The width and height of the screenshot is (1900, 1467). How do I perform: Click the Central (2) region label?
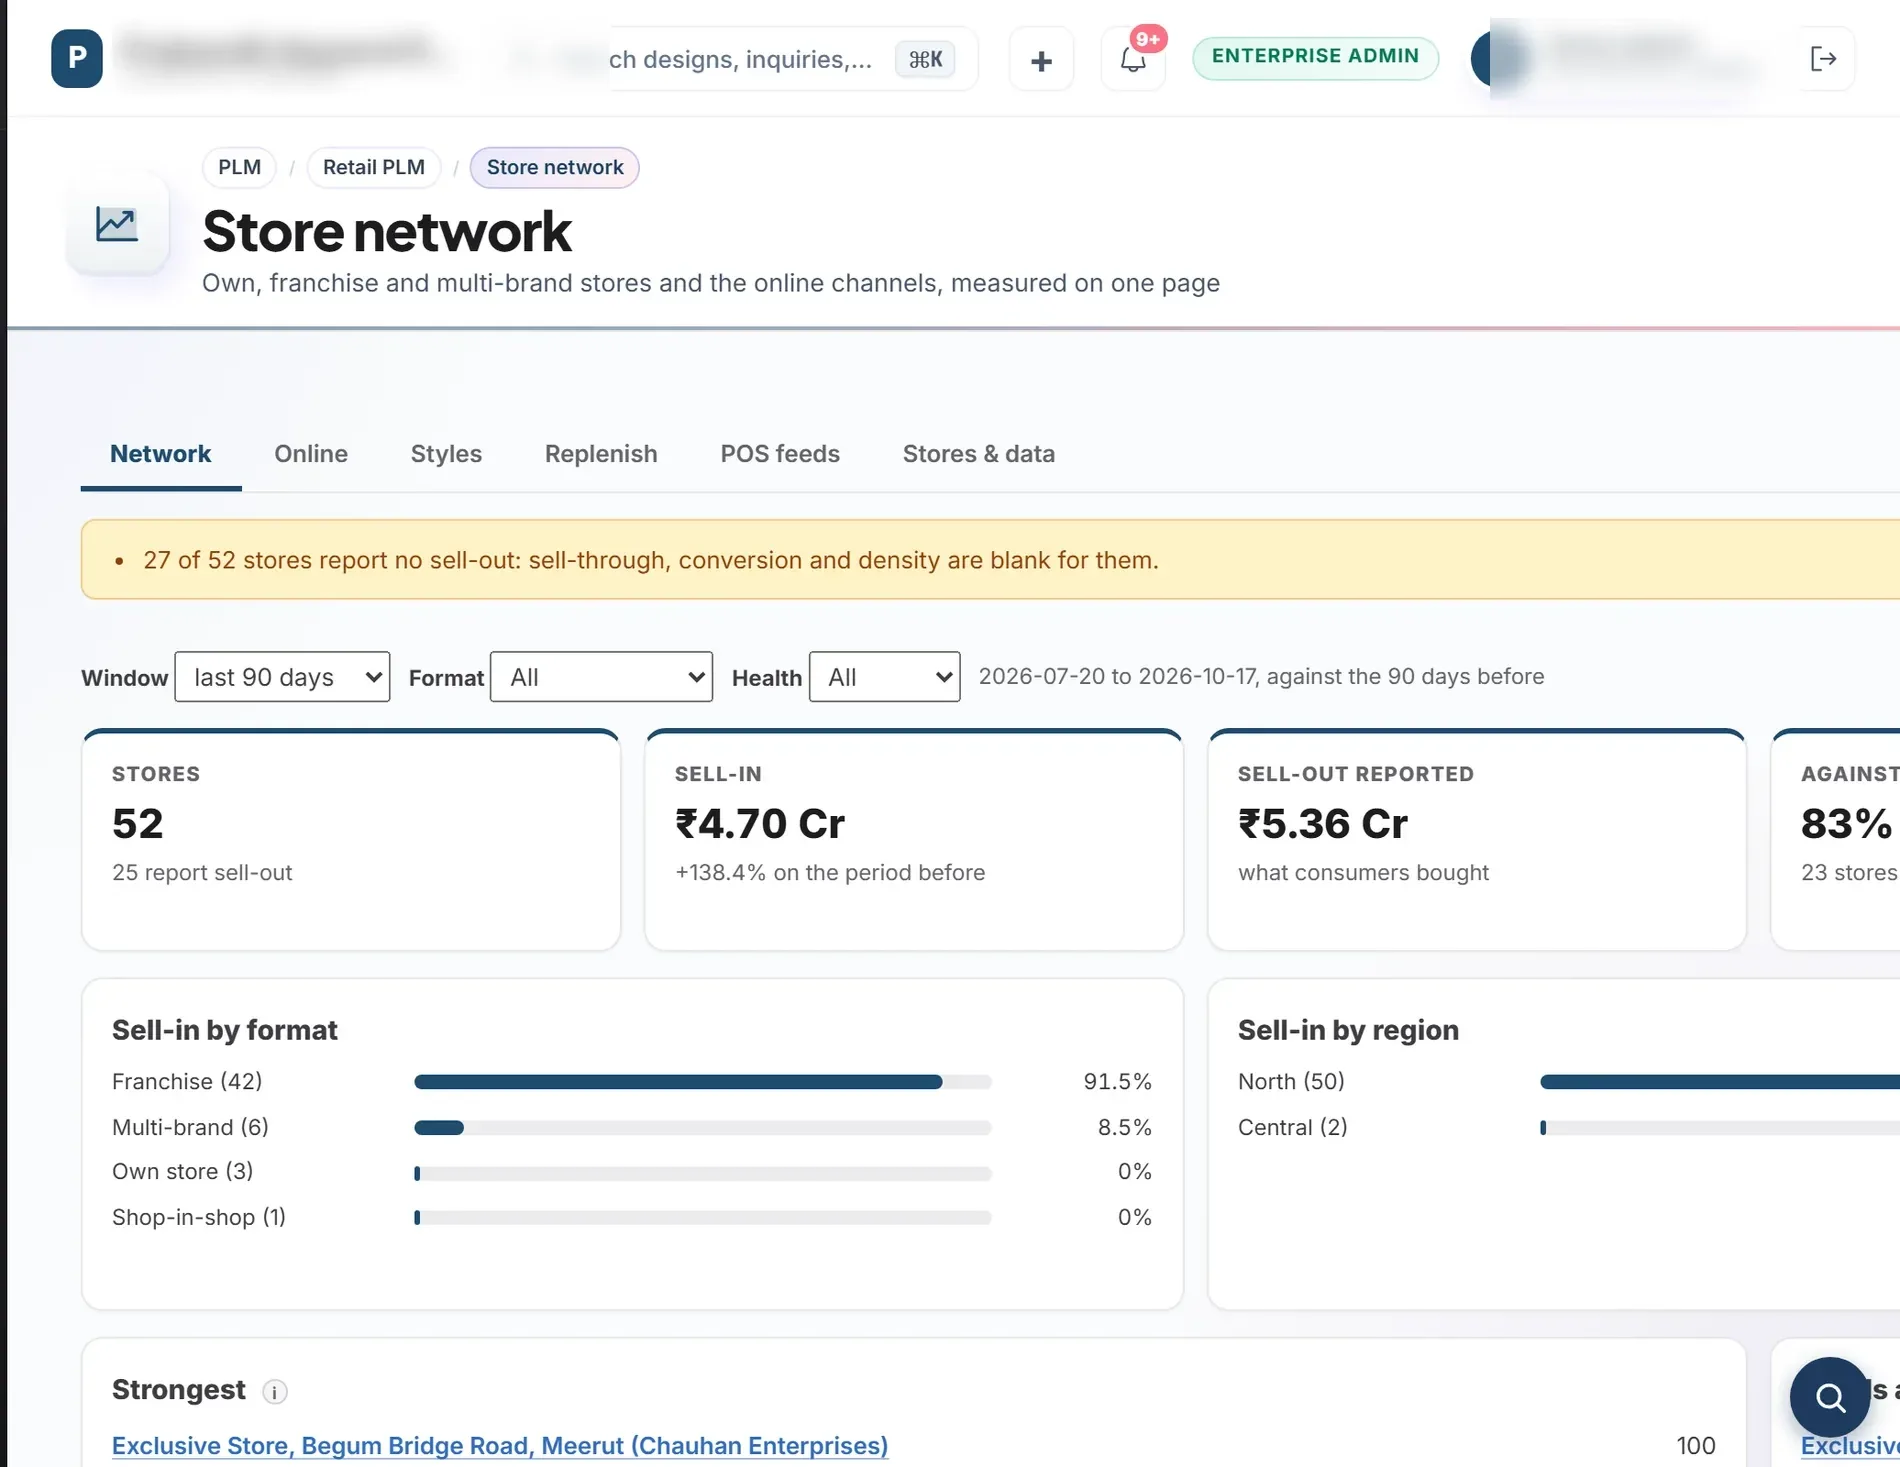1292,1127
